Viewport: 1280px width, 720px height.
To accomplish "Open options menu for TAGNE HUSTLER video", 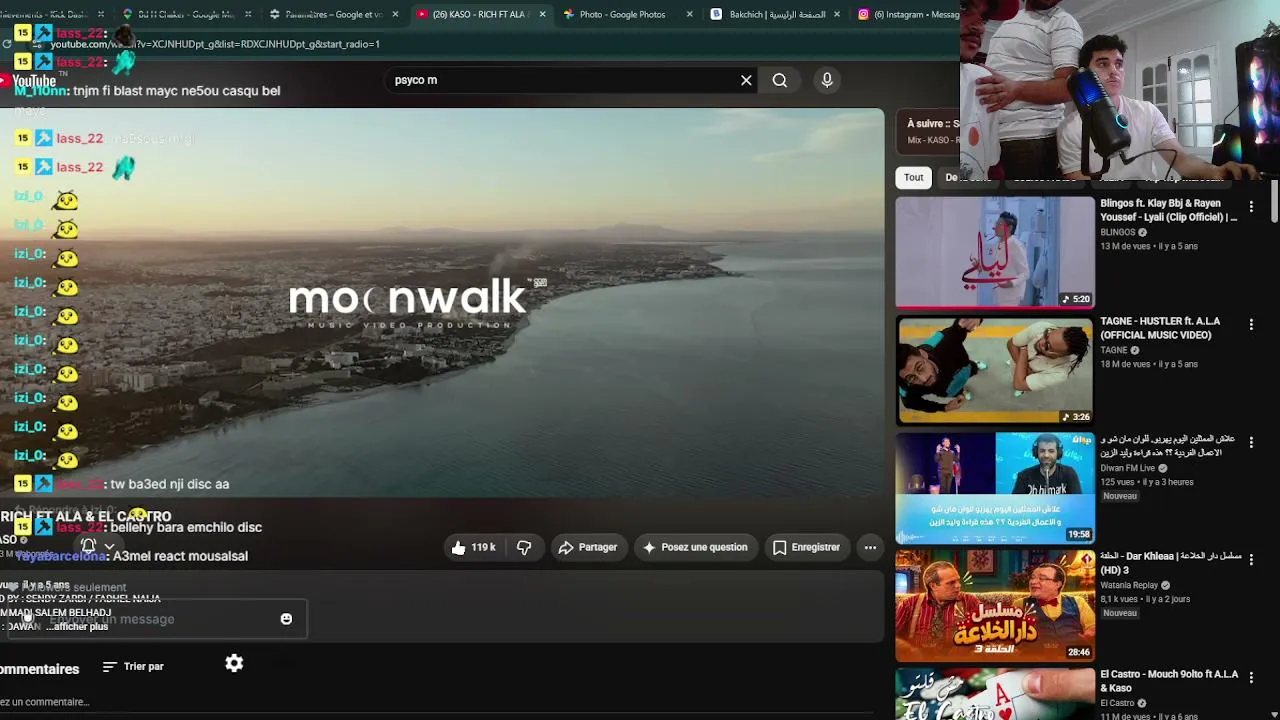I will click(x=1251, y=324).
